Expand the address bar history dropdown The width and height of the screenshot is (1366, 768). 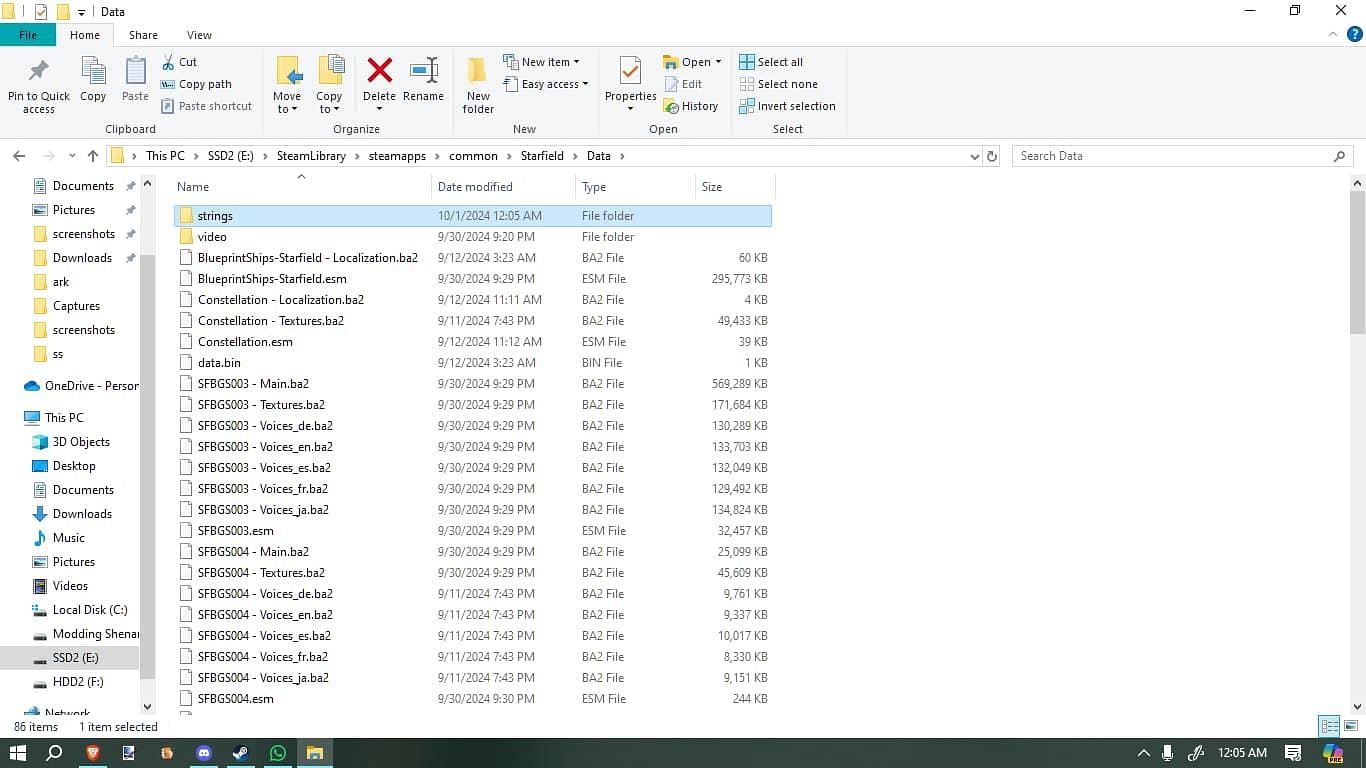tap(975, 156)
